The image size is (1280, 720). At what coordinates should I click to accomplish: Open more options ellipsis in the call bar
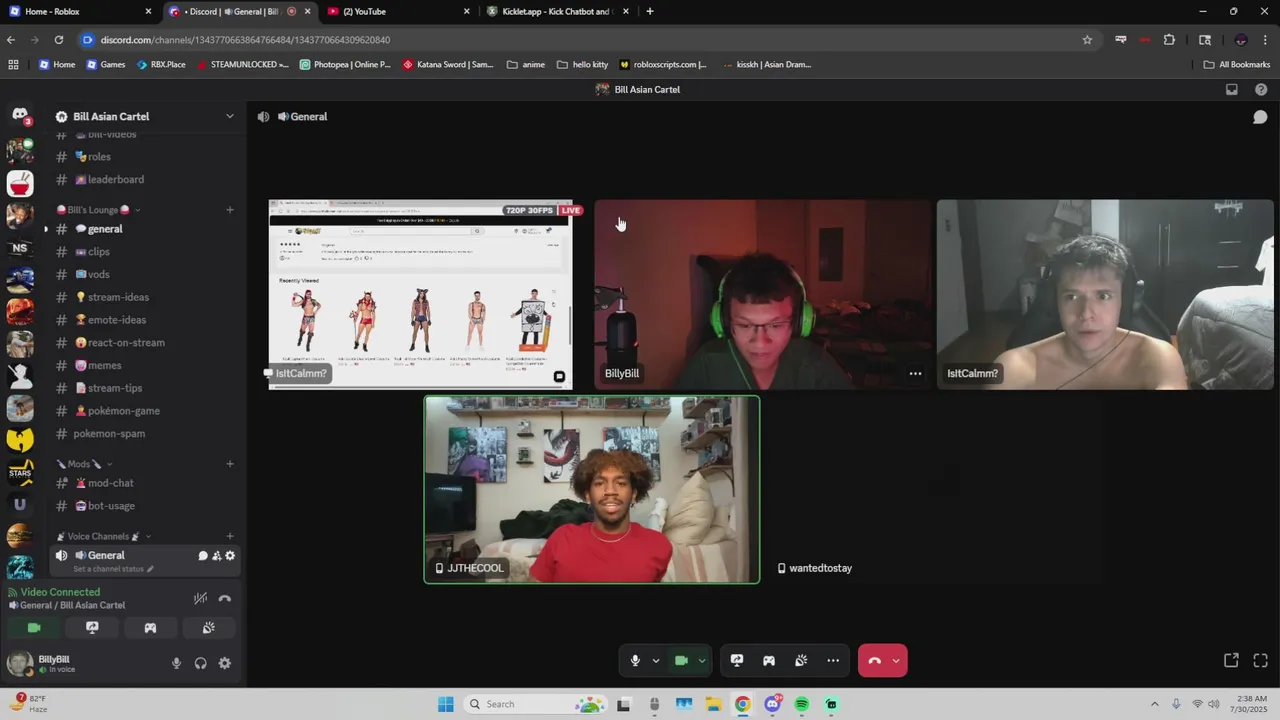[833, 660]
